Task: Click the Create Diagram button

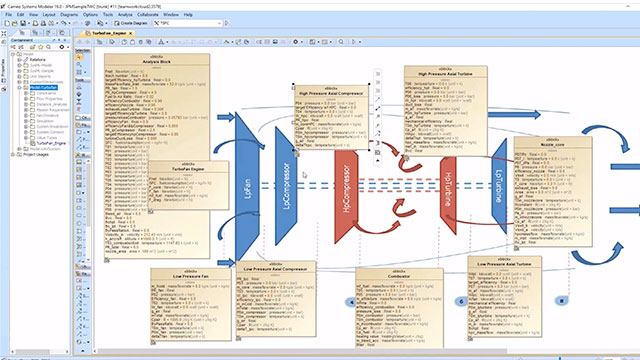Action: tap(131, 23)
